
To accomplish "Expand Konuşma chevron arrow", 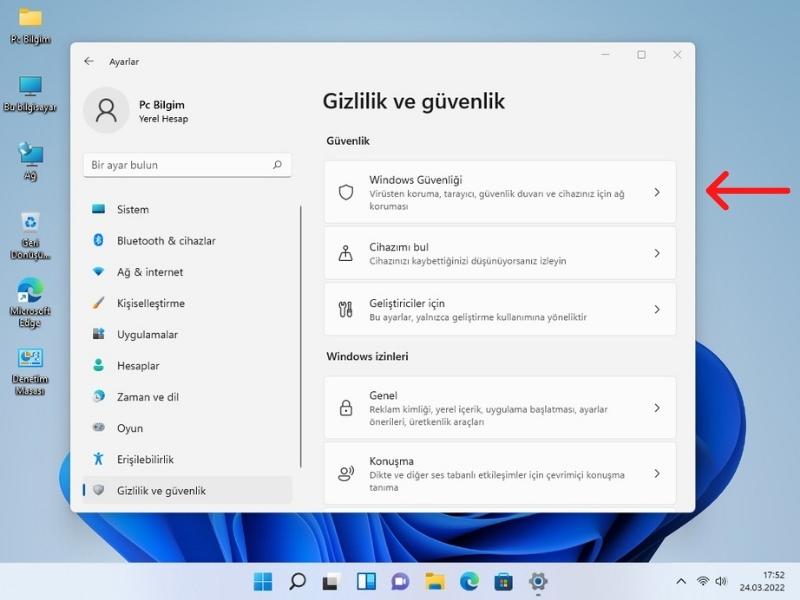I will click(657, 473).
